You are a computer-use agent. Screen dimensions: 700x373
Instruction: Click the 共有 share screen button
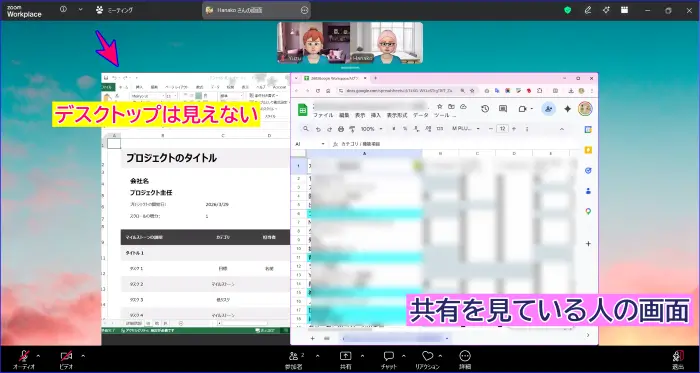tap(346, 360)
